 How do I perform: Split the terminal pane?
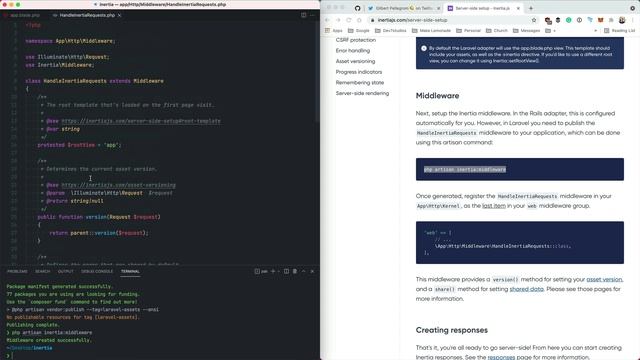[286, 271]
